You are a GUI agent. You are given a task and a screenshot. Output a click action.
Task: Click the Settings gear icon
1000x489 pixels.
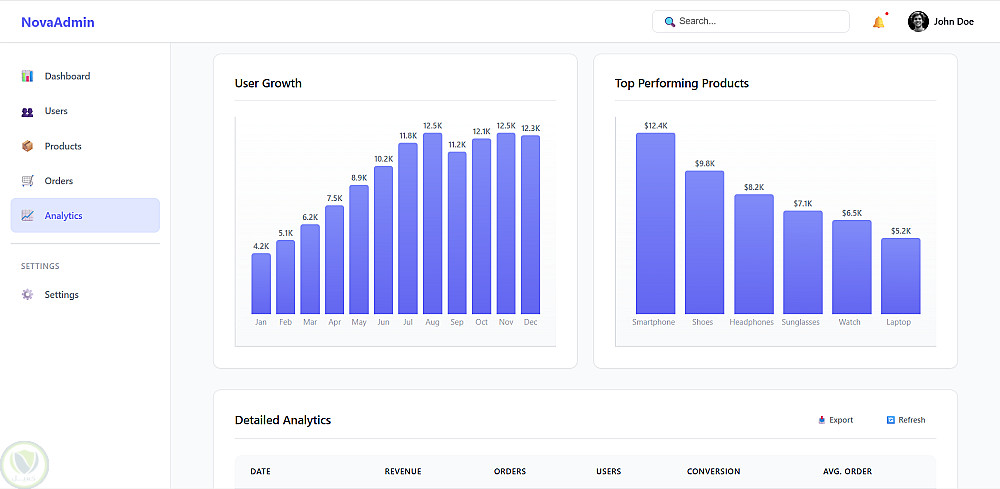click(x=28, y=295)
